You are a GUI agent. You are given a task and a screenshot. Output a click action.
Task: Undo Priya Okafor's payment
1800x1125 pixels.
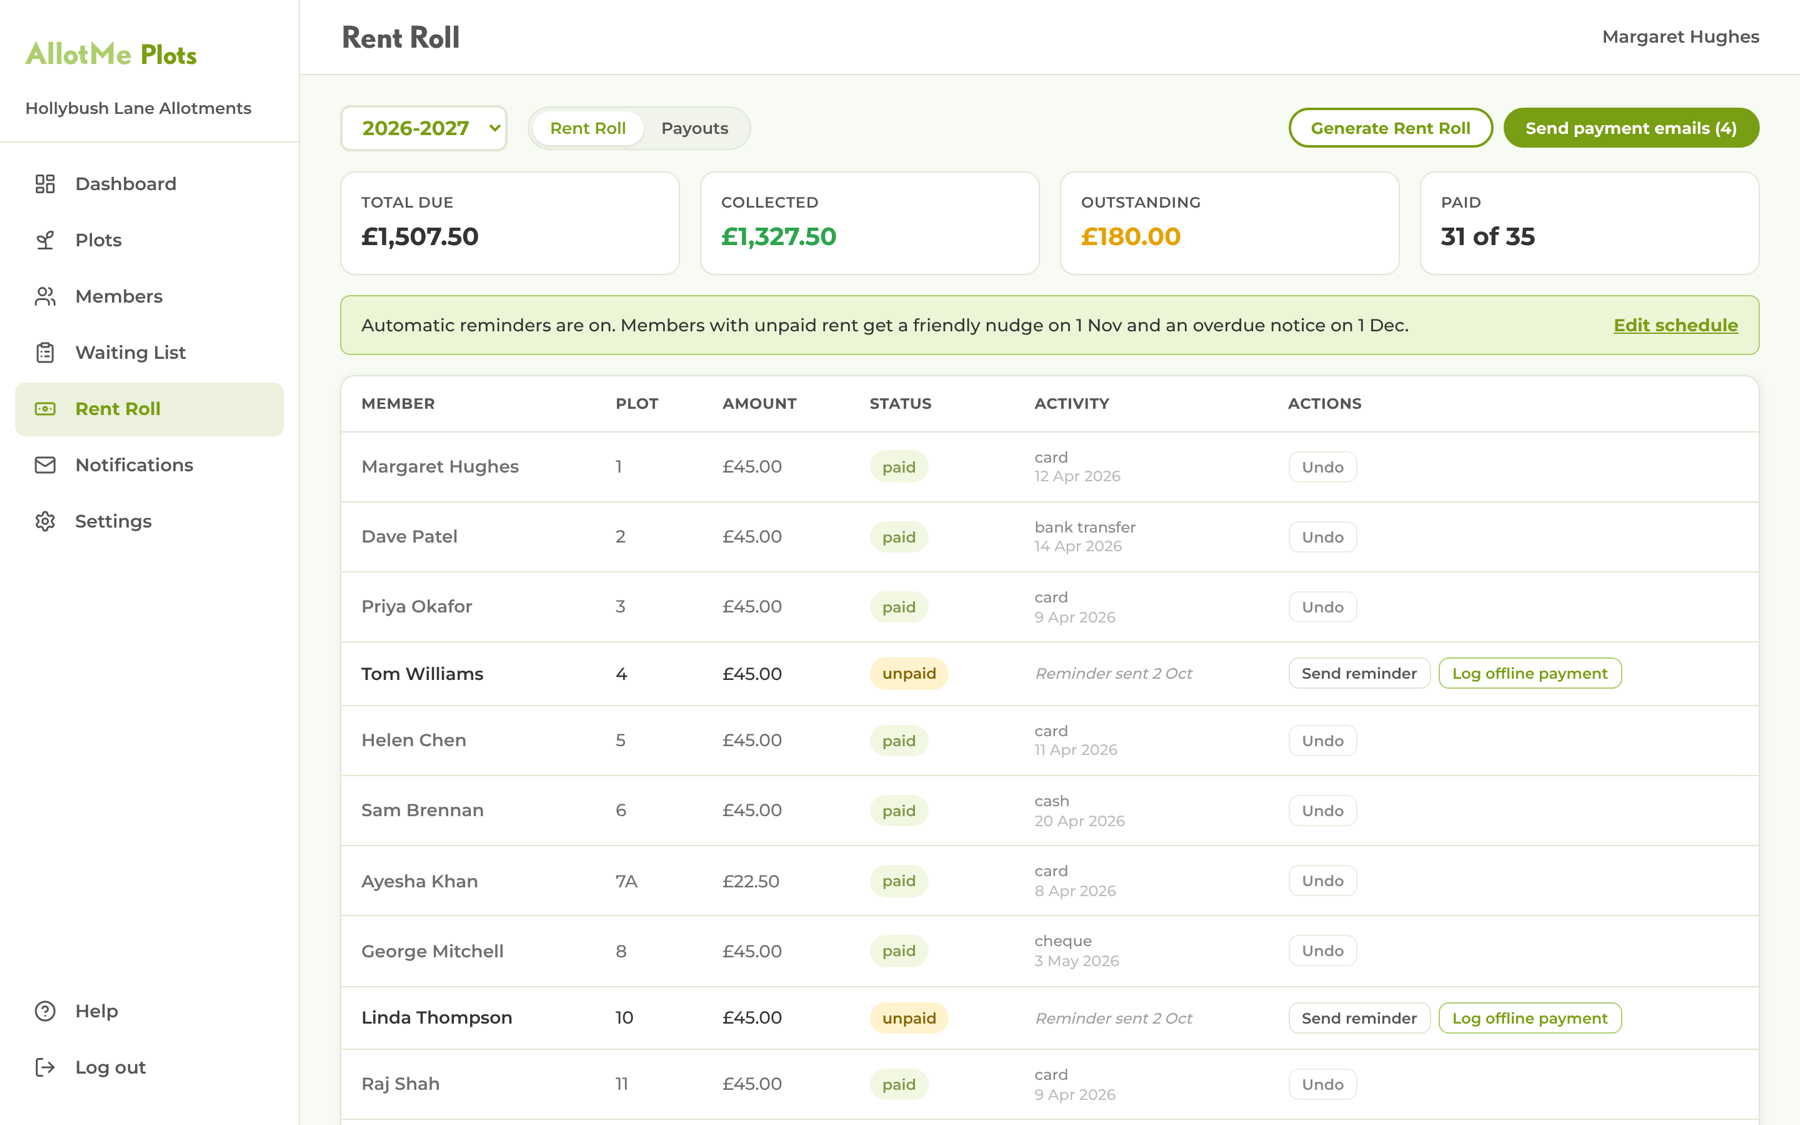1322,607
